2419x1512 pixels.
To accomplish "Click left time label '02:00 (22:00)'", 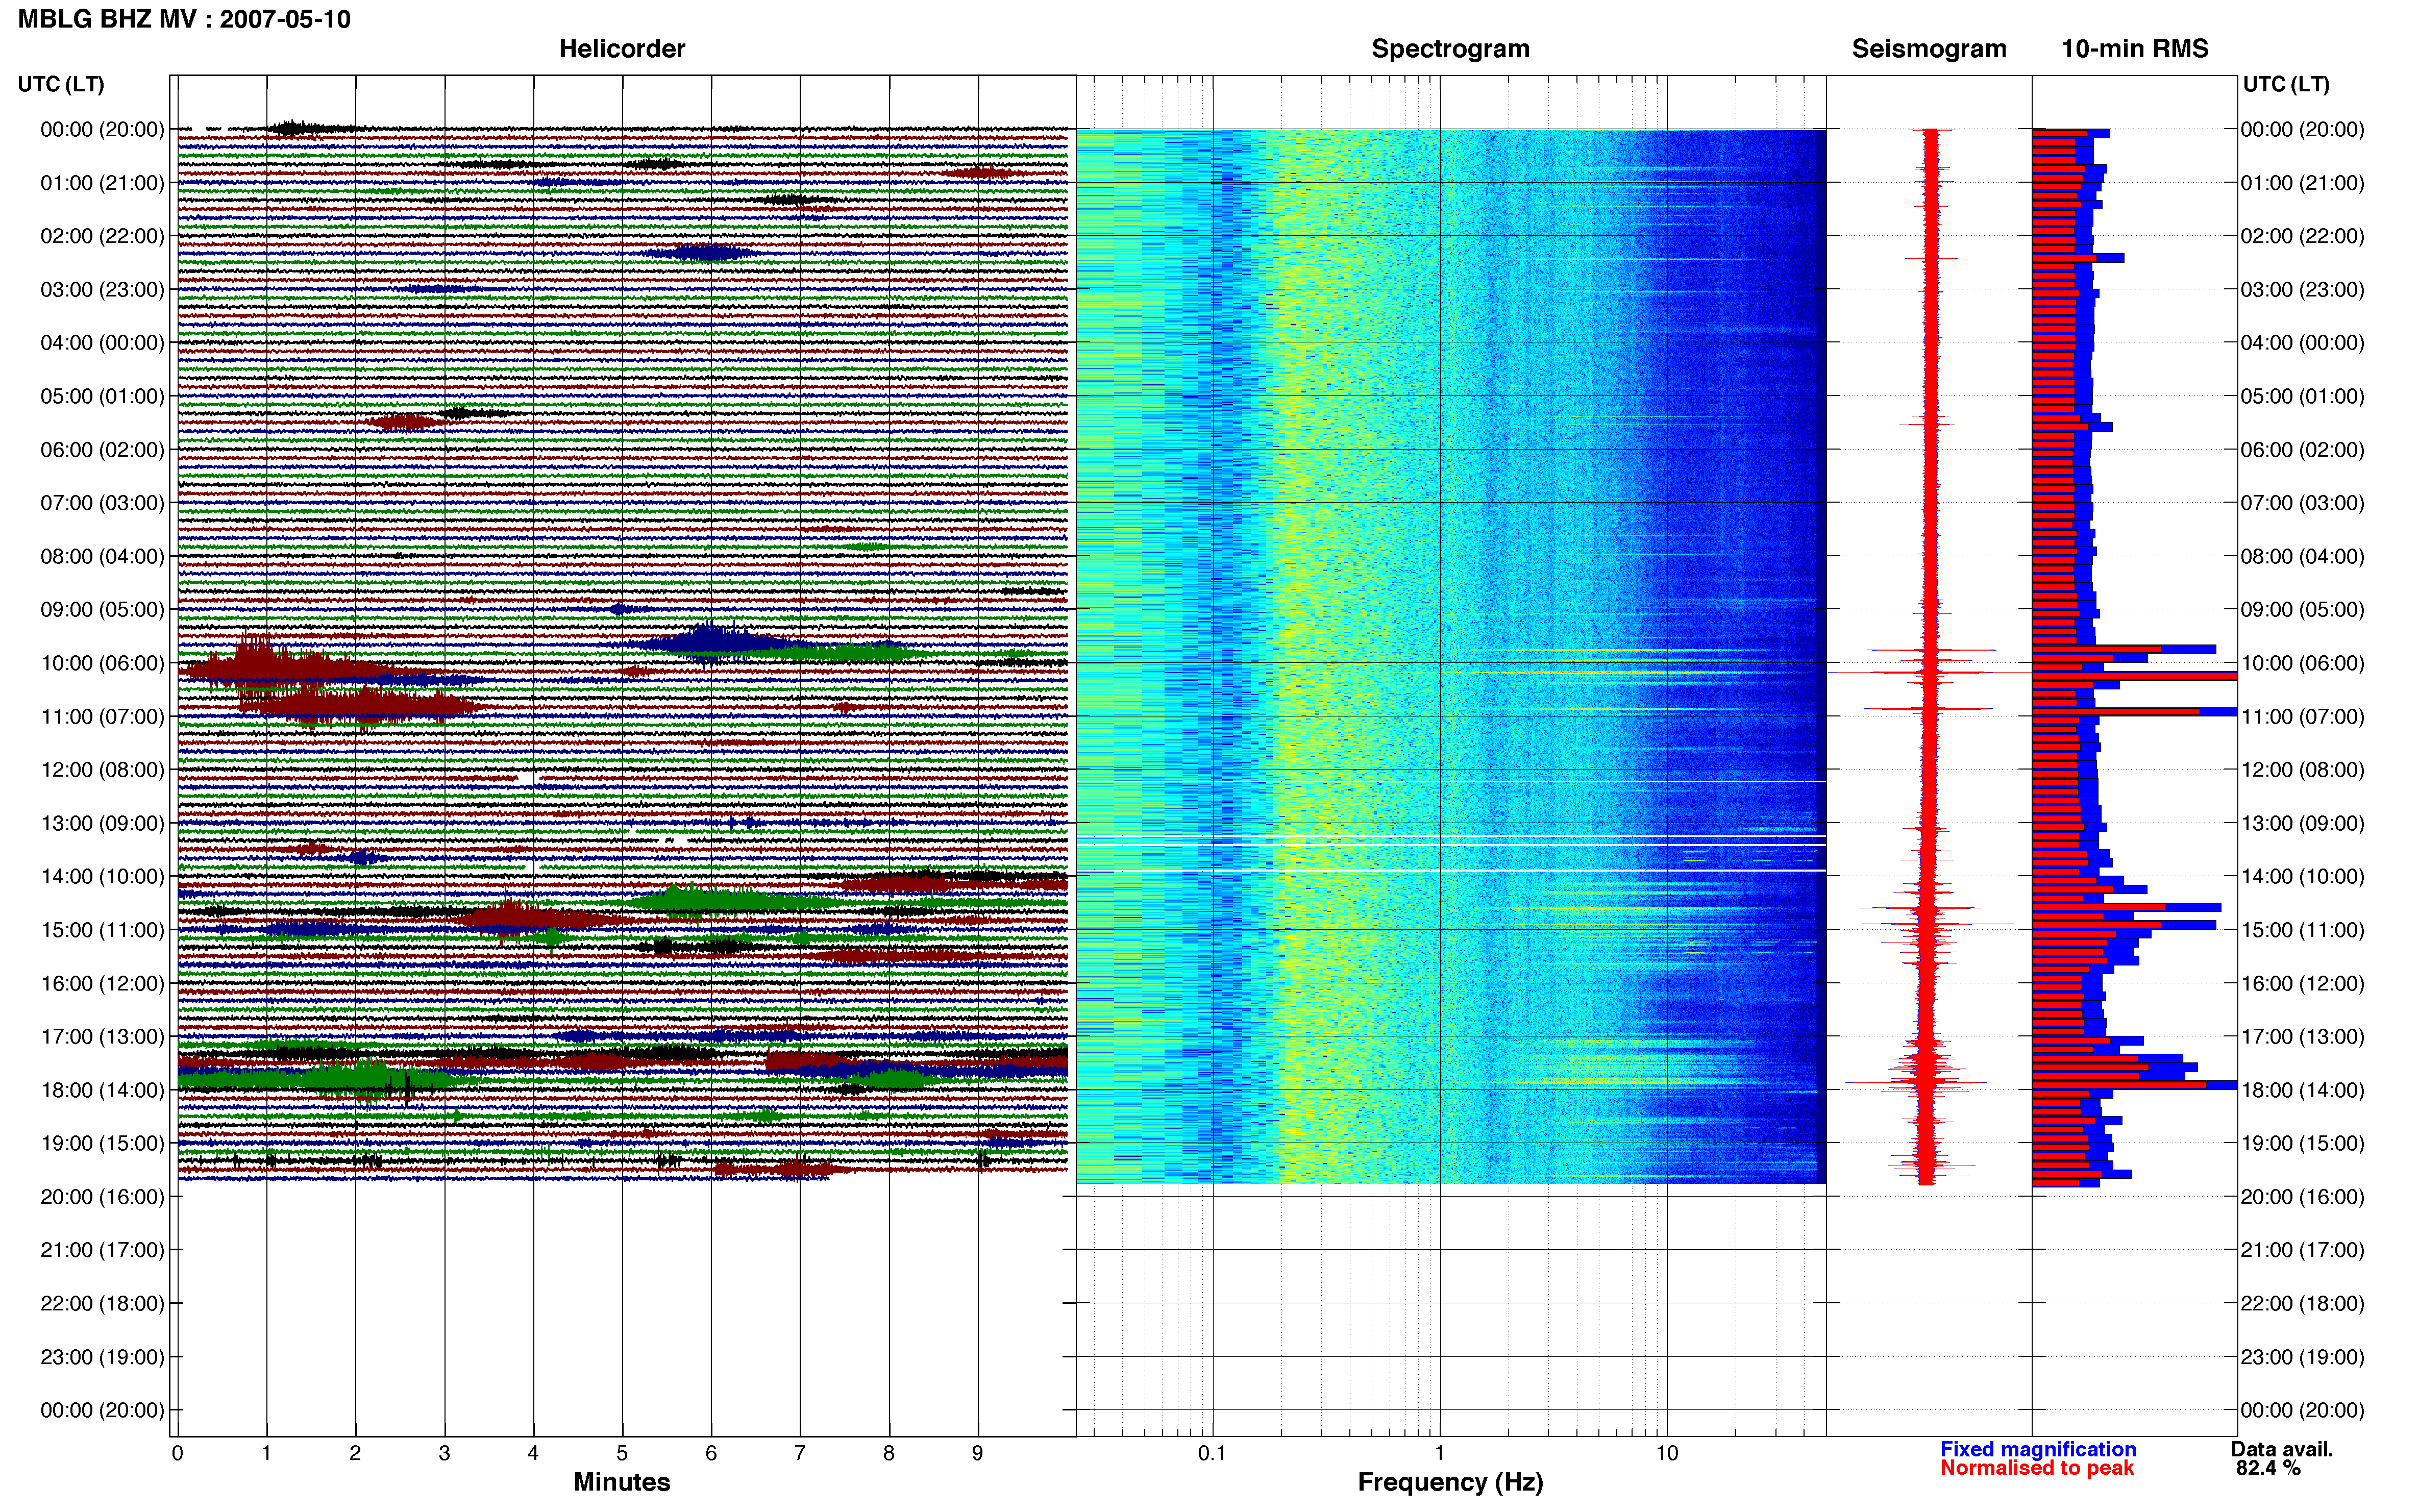I will pos(102,236).
